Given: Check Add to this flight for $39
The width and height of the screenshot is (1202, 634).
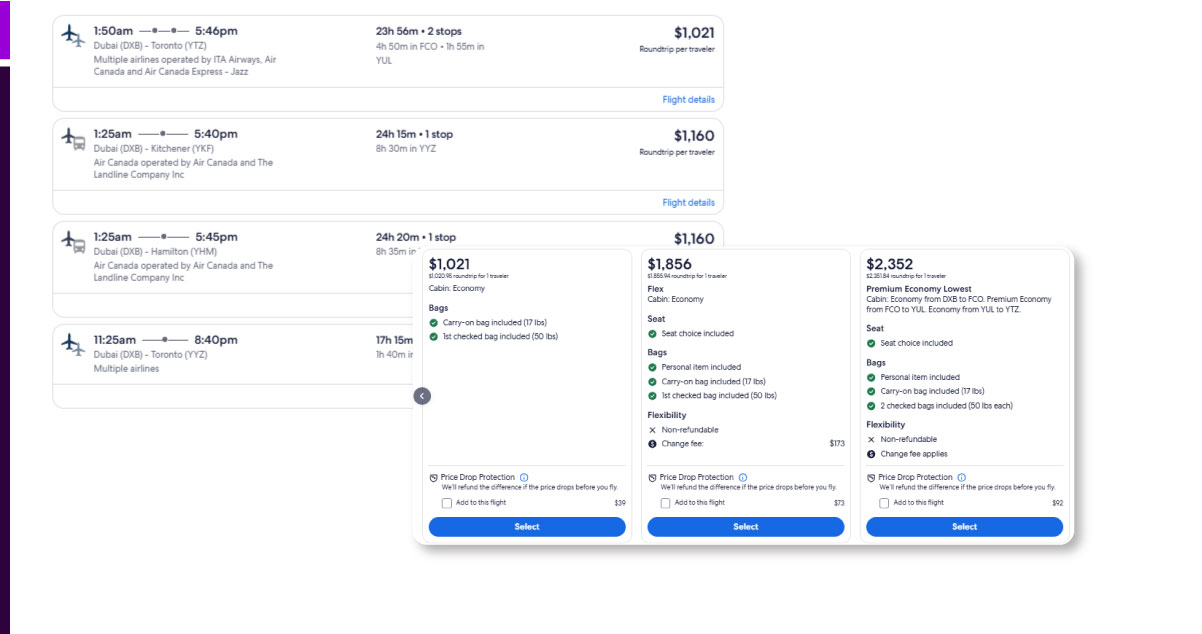Looking at the screenshot, I should (x=446, y=503).
